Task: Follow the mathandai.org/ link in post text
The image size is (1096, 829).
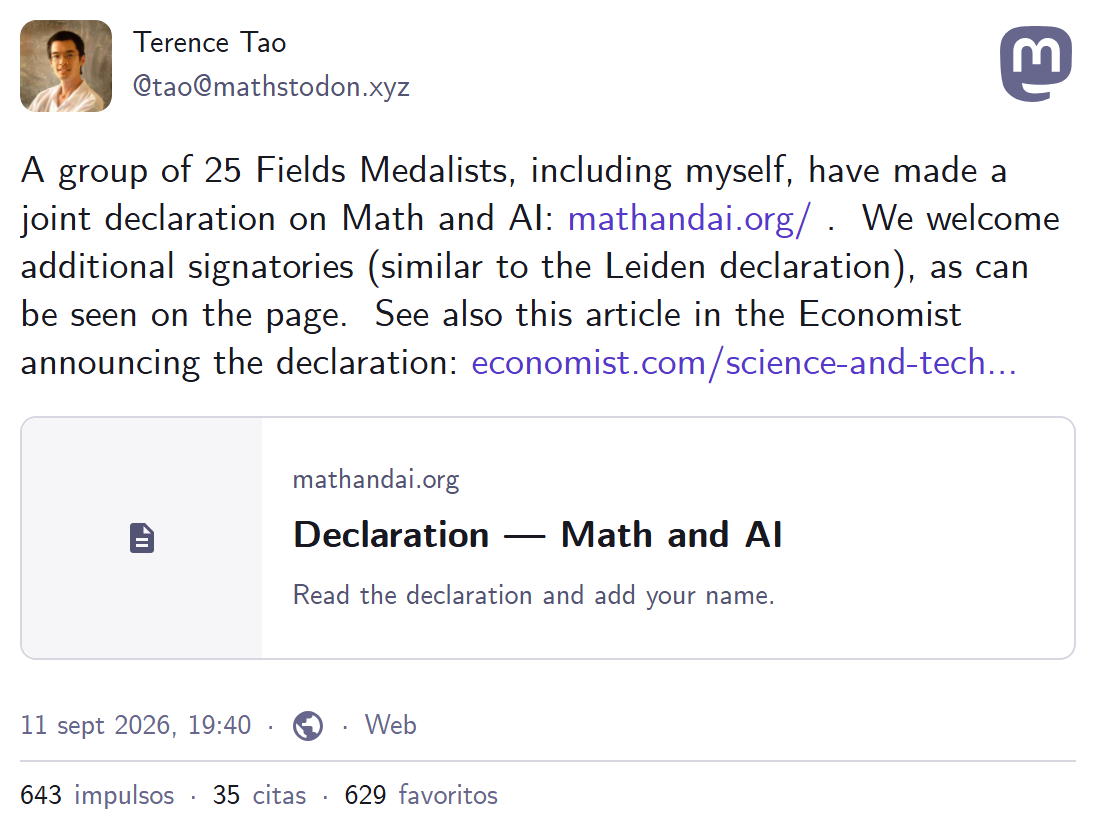Action: [x=689, y=218]
